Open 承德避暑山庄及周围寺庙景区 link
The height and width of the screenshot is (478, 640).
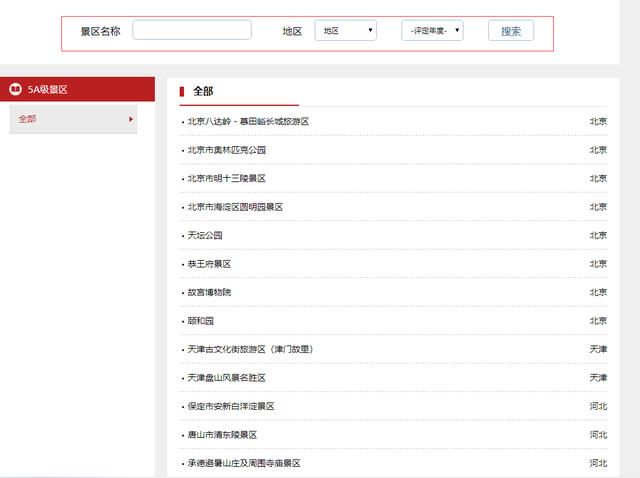coord(244,463)
